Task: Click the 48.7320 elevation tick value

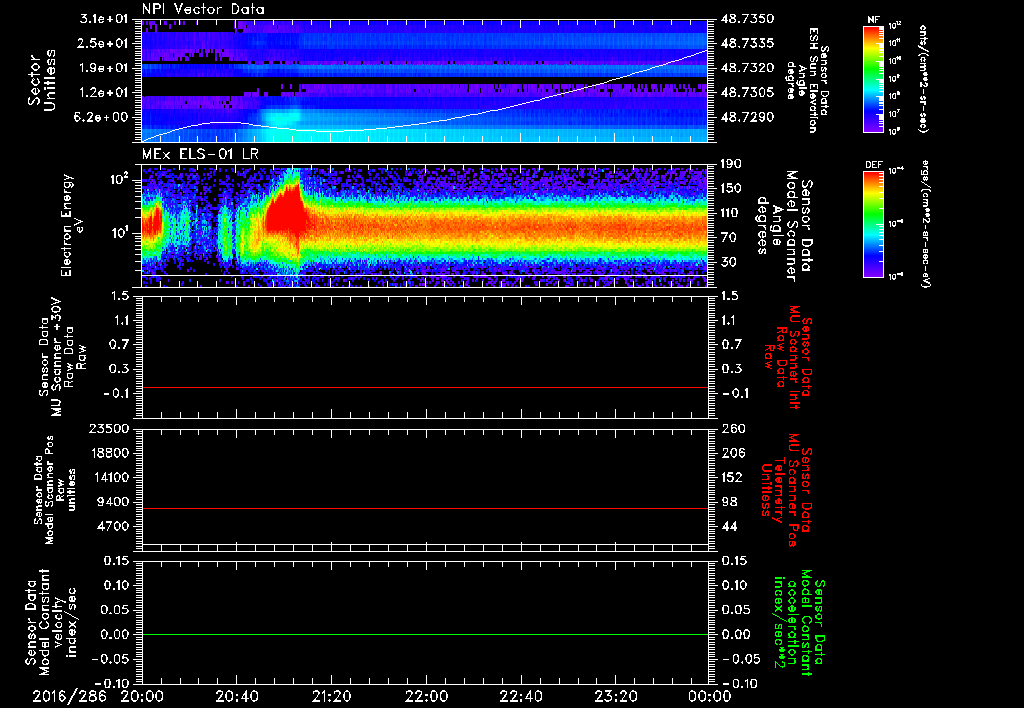Action: pyautogui.click(x=748, y=68)
